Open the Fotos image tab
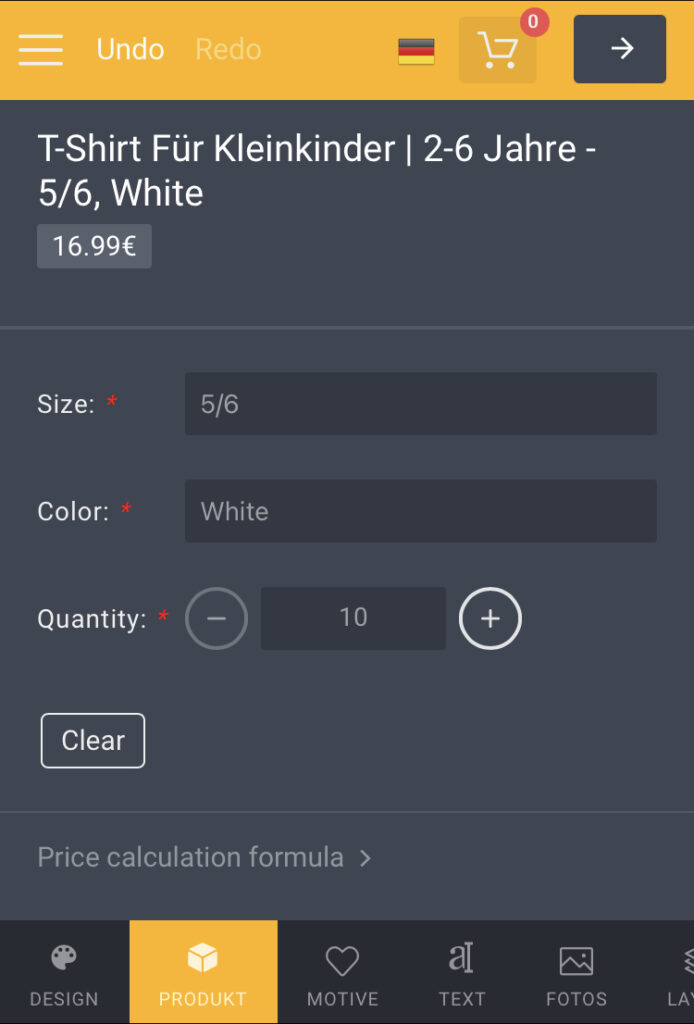Viewport: 694px width, 1024px height. coord(576,972)
